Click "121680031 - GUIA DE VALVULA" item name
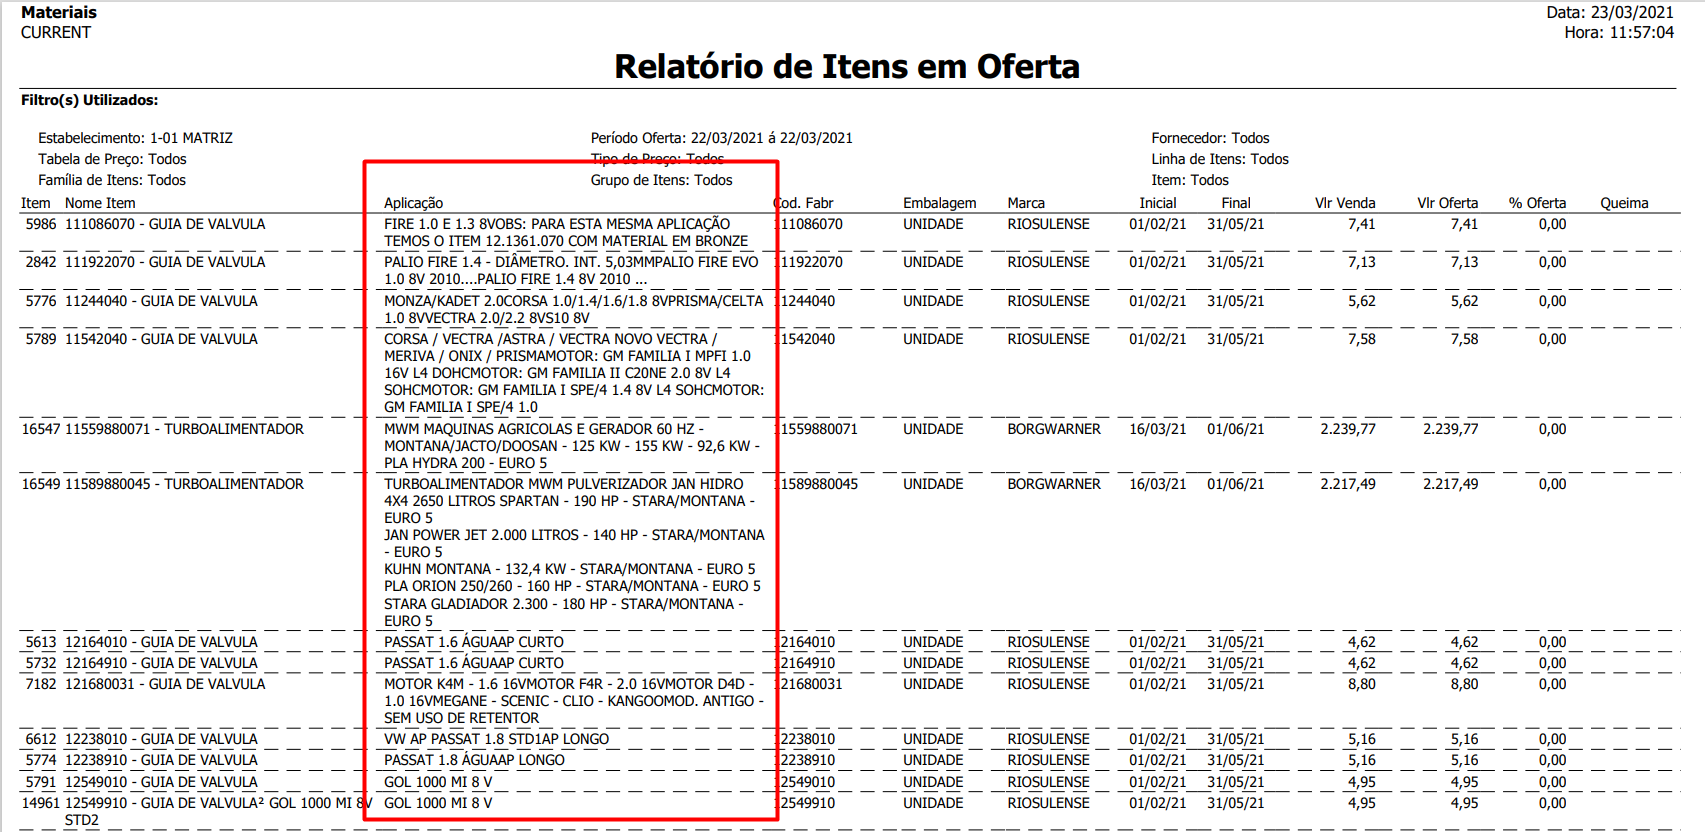 click(x=165, y=684)
